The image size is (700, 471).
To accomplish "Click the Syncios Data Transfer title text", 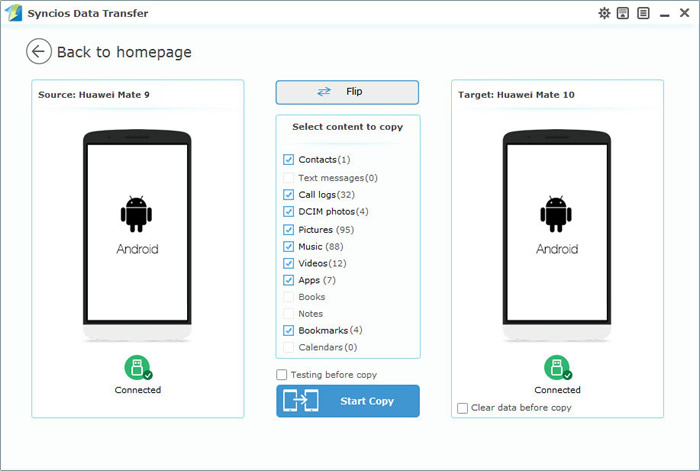I will [88, 13].
